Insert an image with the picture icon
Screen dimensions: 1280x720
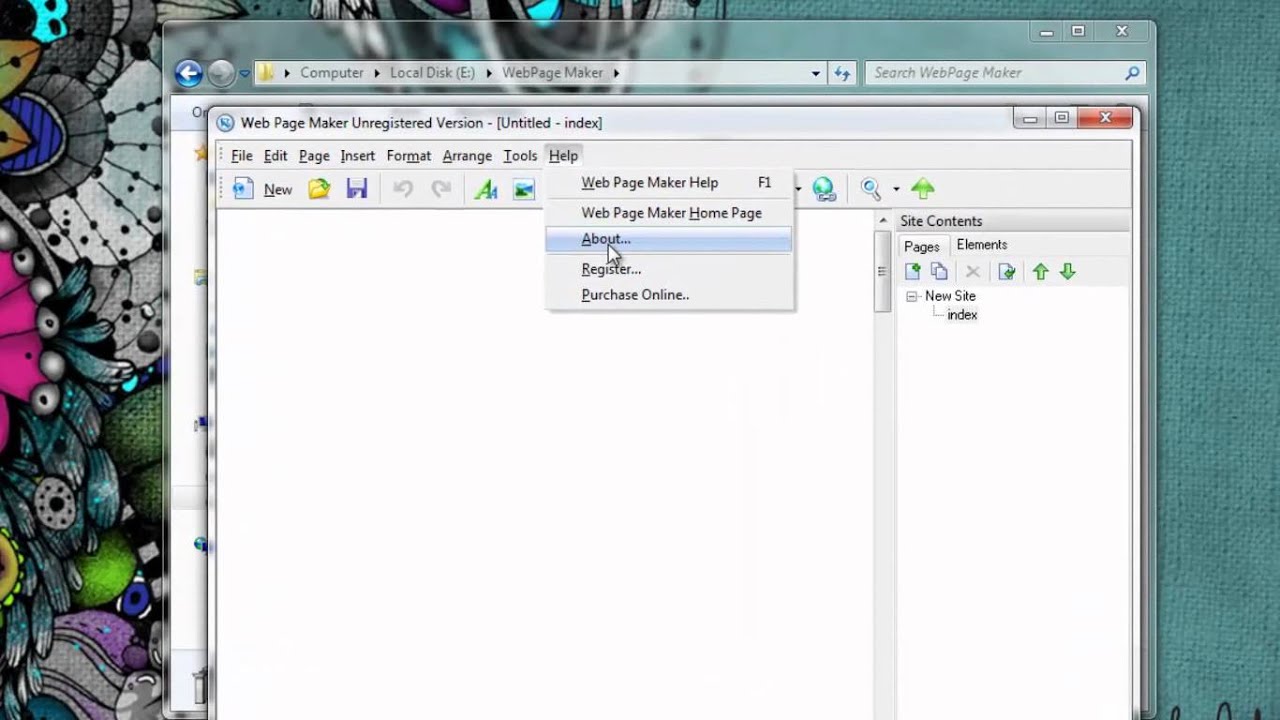[x=524, y=189]
